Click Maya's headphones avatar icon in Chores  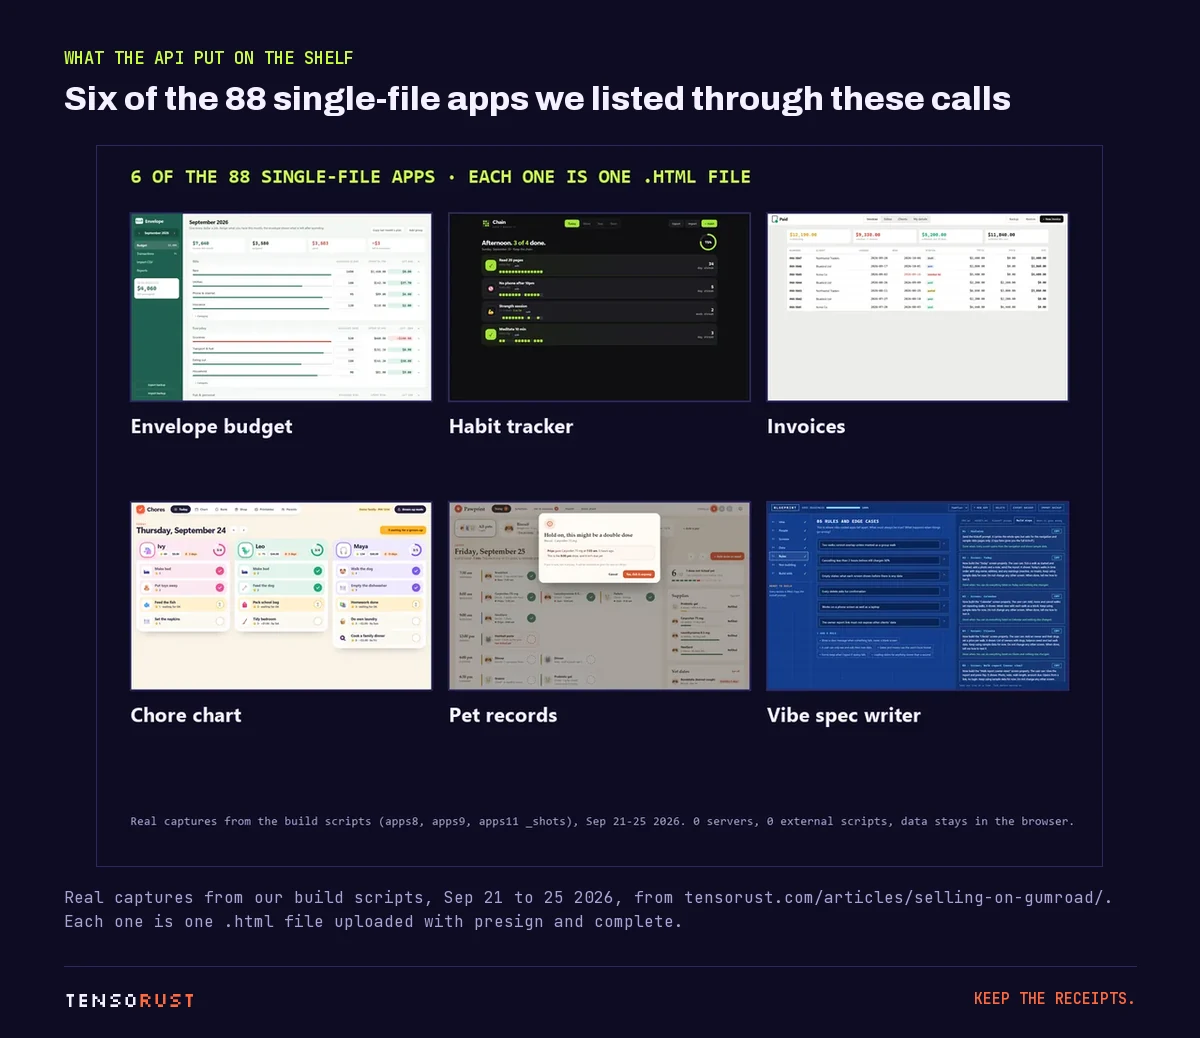point(343,550)
